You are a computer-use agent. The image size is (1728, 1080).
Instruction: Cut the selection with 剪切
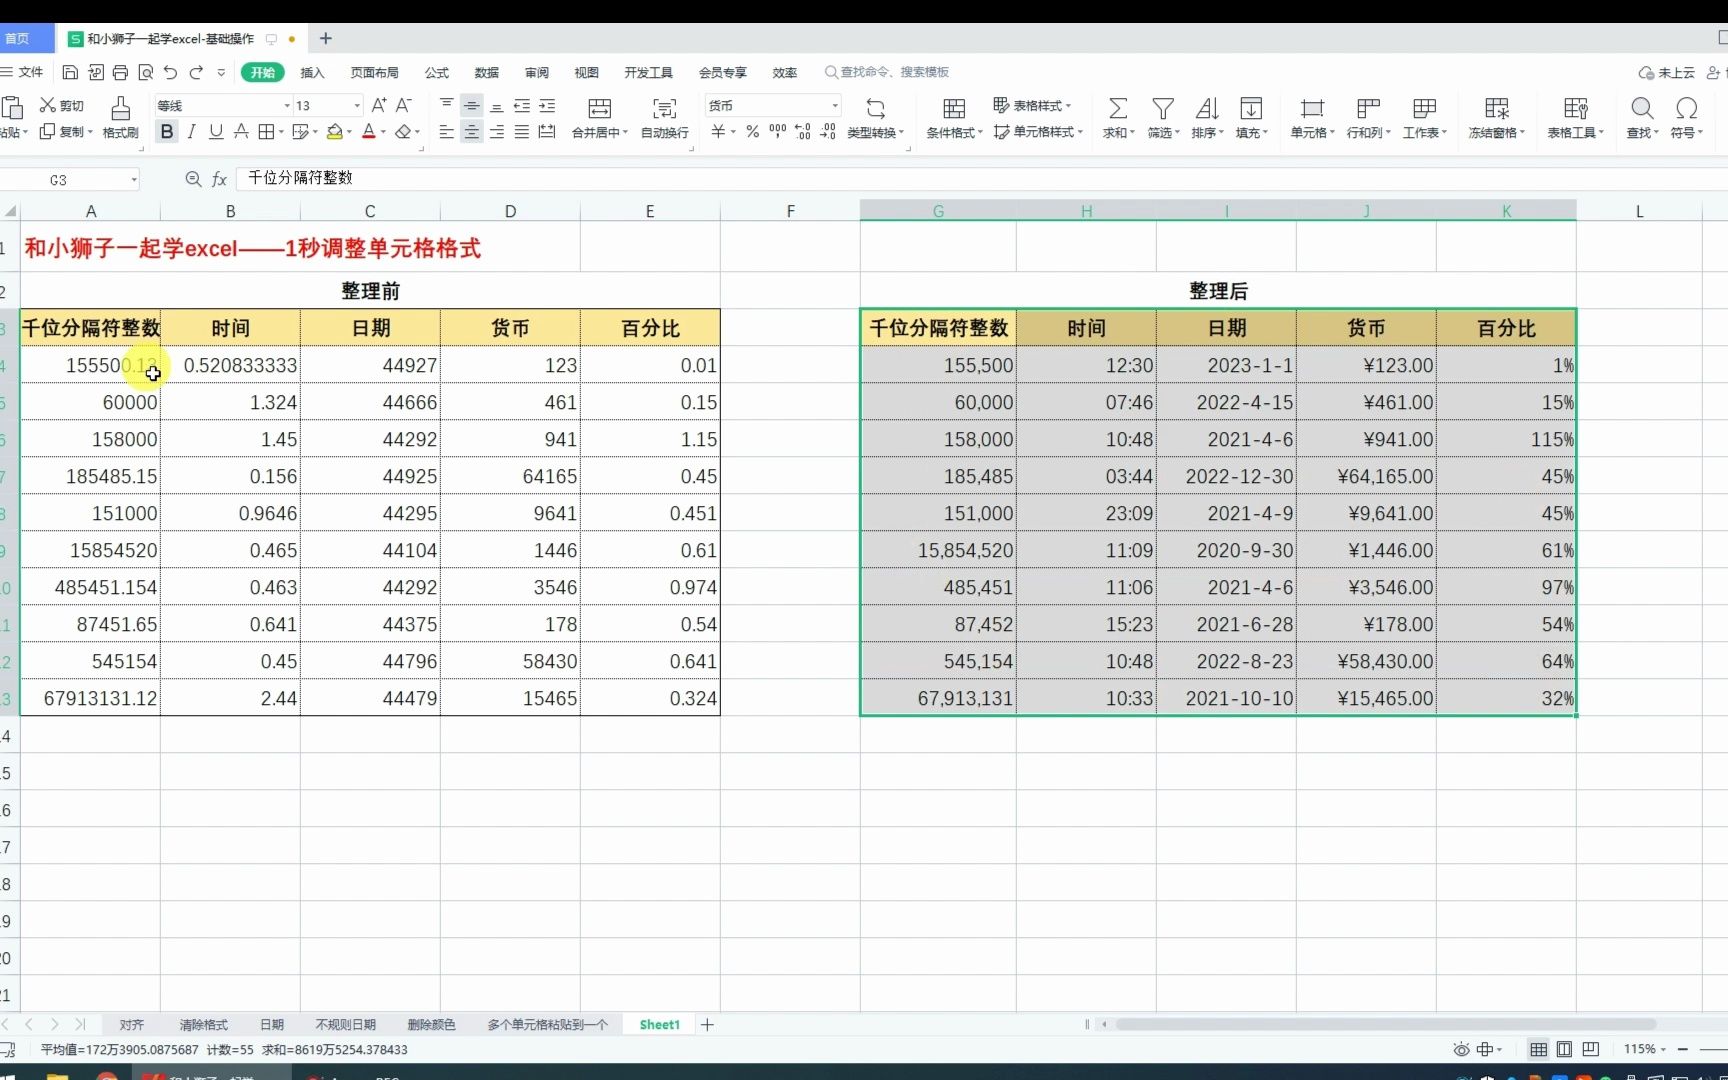(x=61, y=105)
